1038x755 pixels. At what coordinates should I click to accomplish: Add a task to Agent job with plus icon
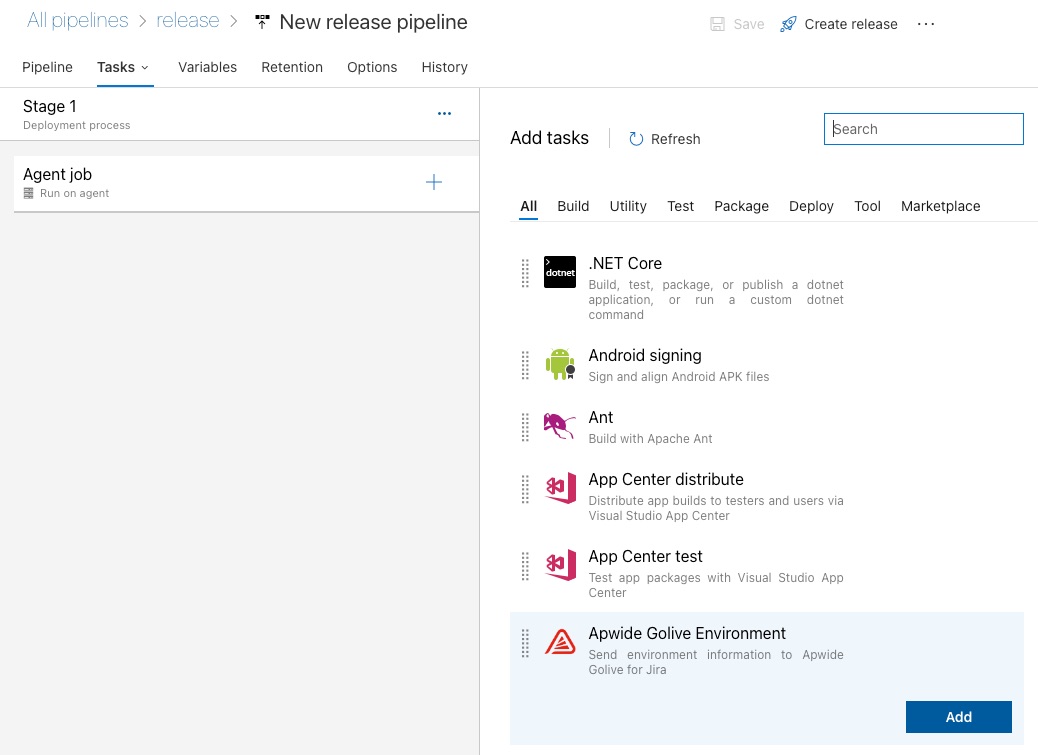pyautogui.click(x=434, y=182)
